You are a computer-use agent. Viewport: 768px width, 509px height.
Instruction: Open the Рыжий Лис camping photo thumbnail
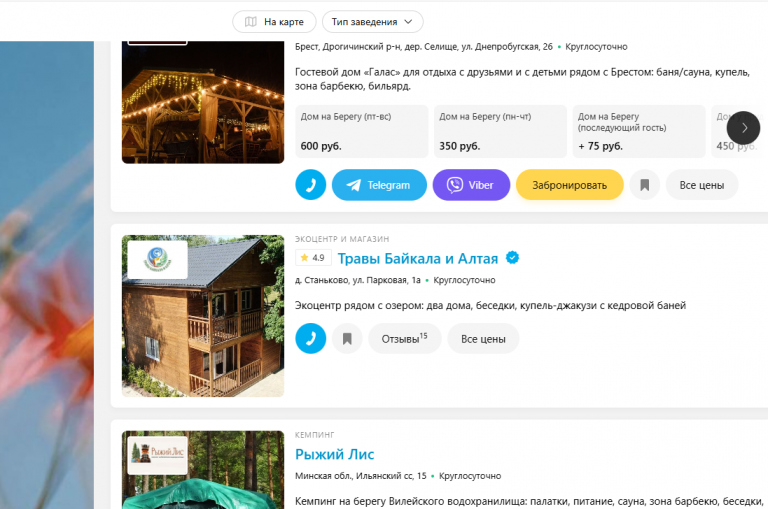tap(203, 470)
